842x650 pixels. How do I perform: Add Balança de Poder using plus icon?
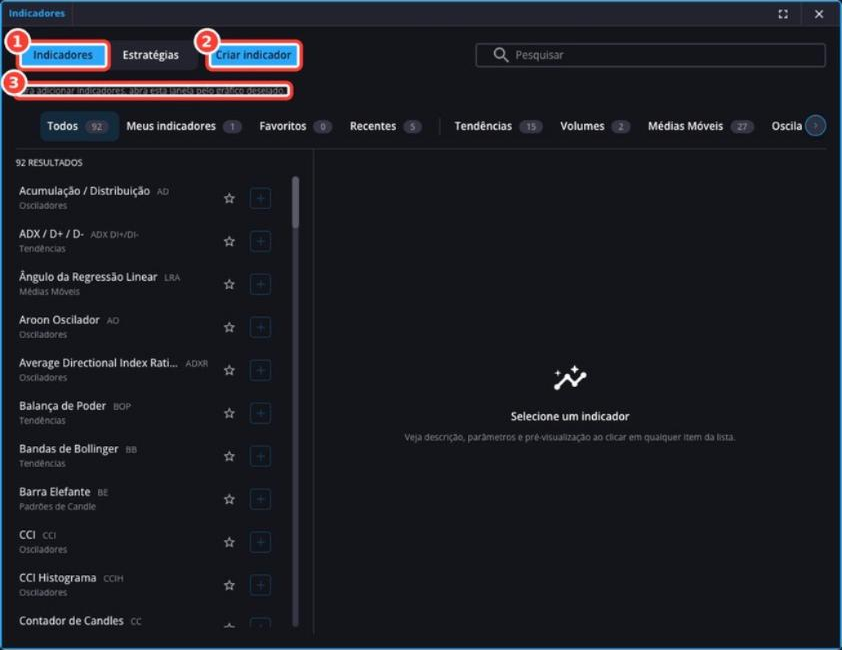(x=260, y=413)
